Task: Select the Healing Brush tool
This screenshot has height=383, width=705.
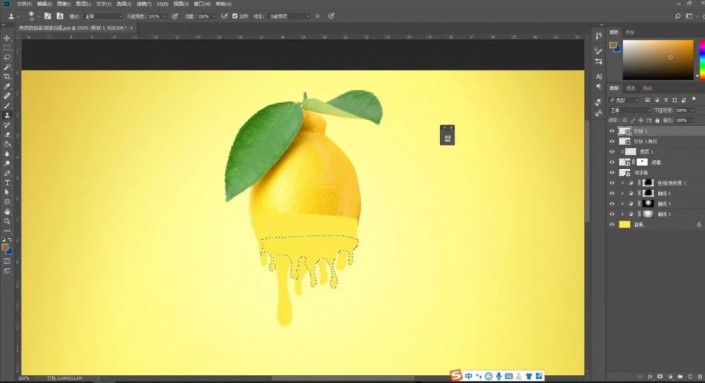Action: (7, 96)
